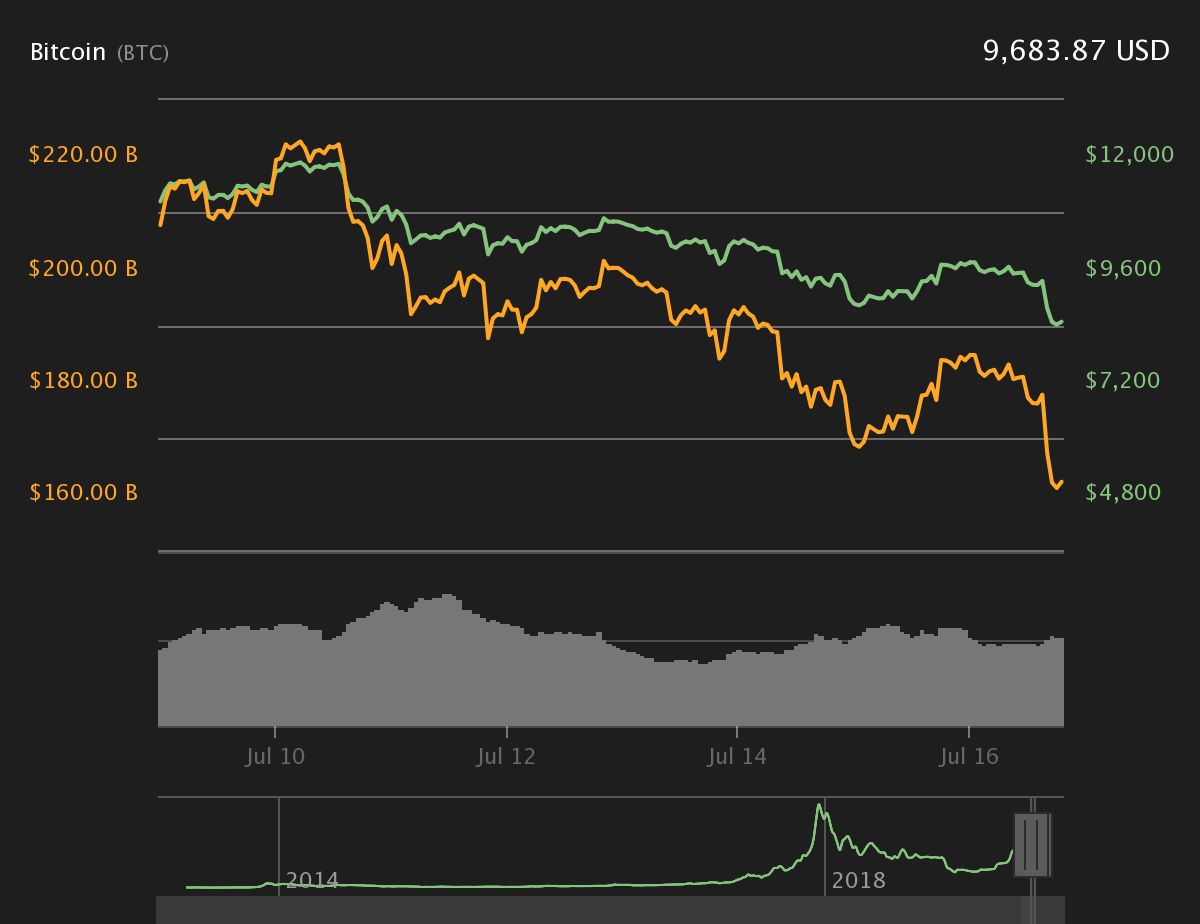
Task: Click the Bitcoin title text
Action: pyautogui.click(x=68, y=52)
